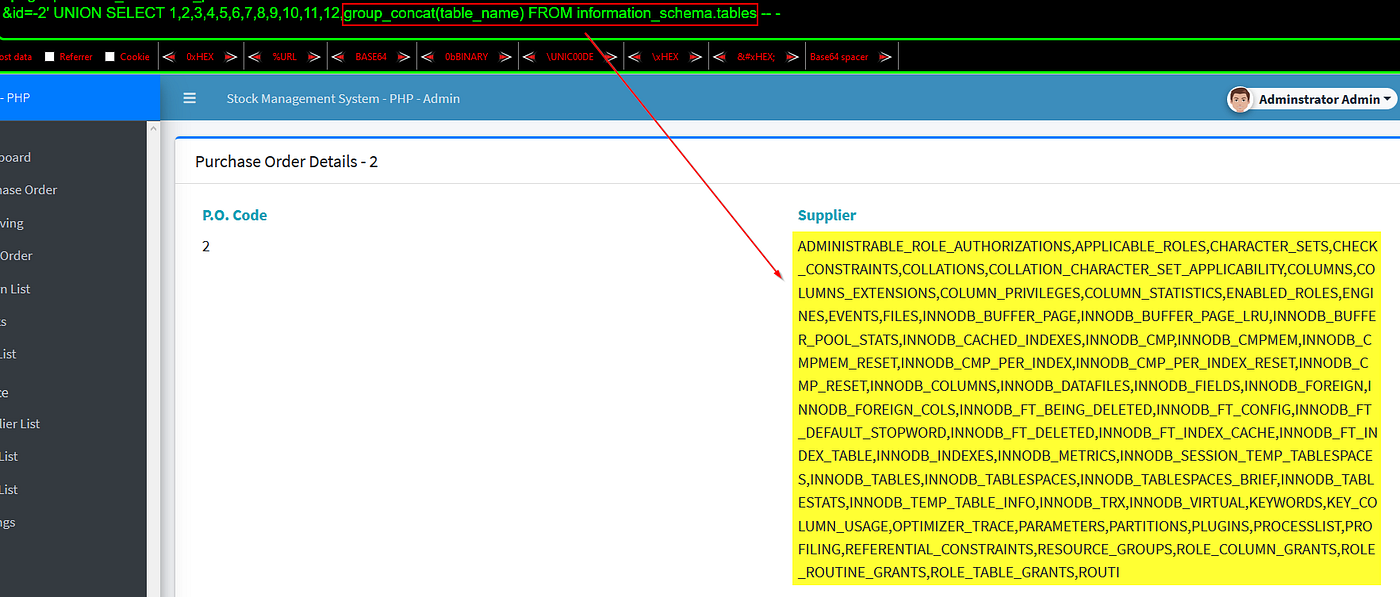
Task: Click the right arrow after Base64 spacer
Action: point(886,57)
